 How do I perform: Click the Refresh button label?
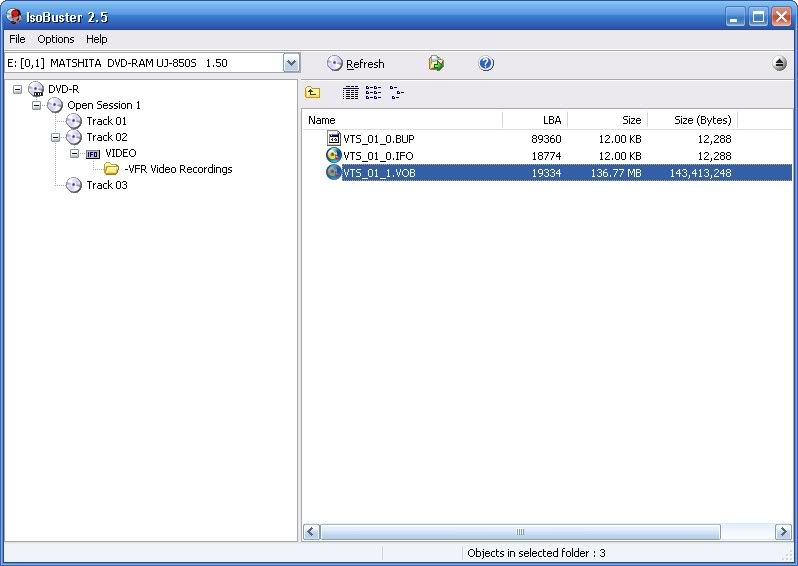[x=365, y=64]
